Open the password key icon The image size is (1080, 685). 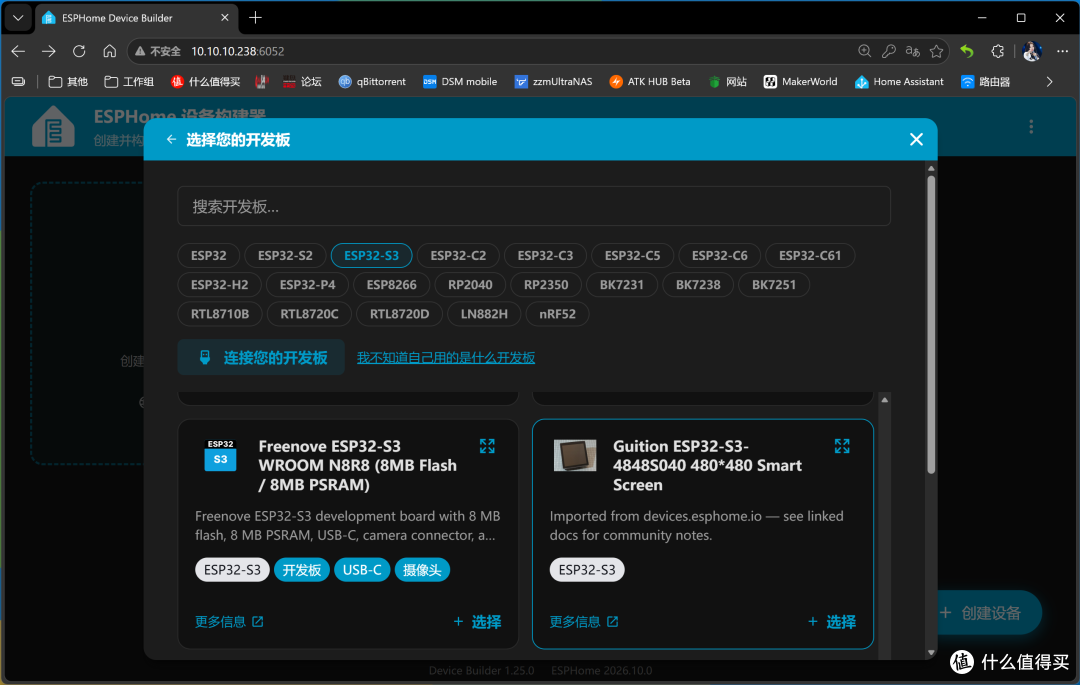click(889, 51)
